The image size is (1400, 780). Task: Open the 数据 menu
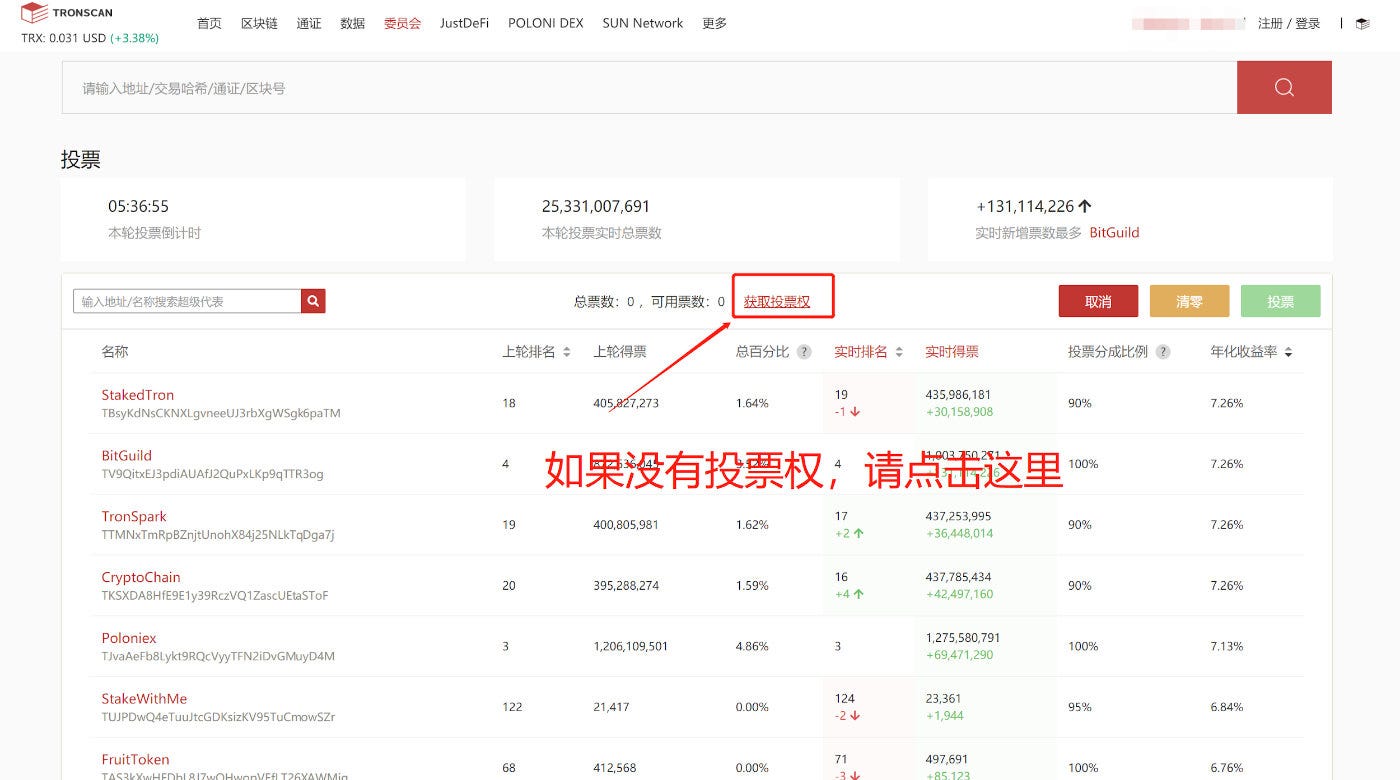[352, 23]
